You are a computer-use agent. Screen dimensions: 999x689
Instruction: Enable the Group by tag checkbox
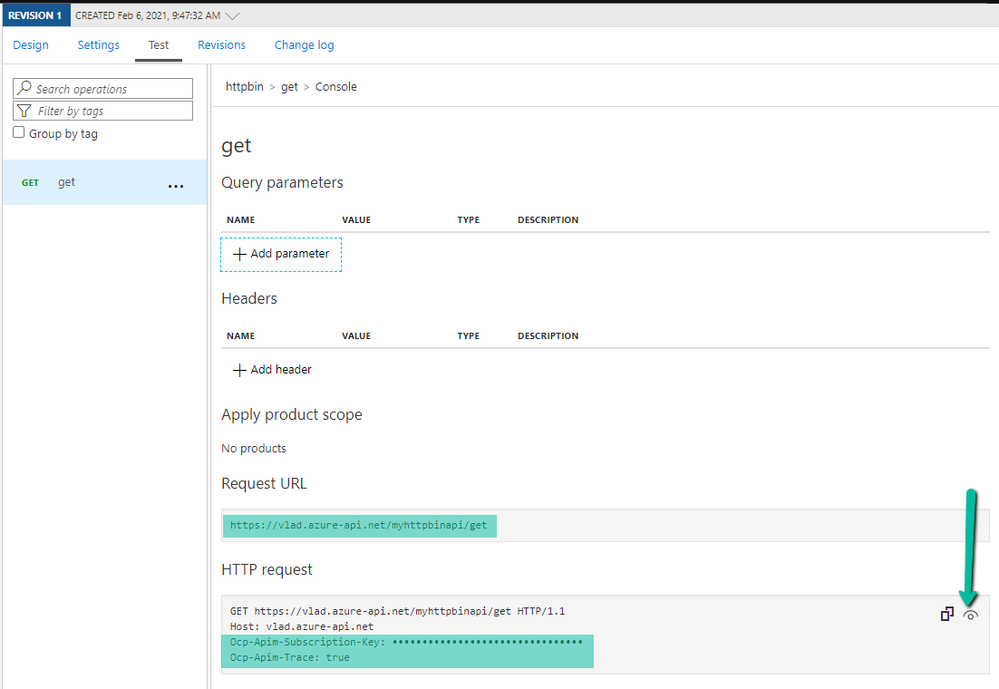(19, 133)
